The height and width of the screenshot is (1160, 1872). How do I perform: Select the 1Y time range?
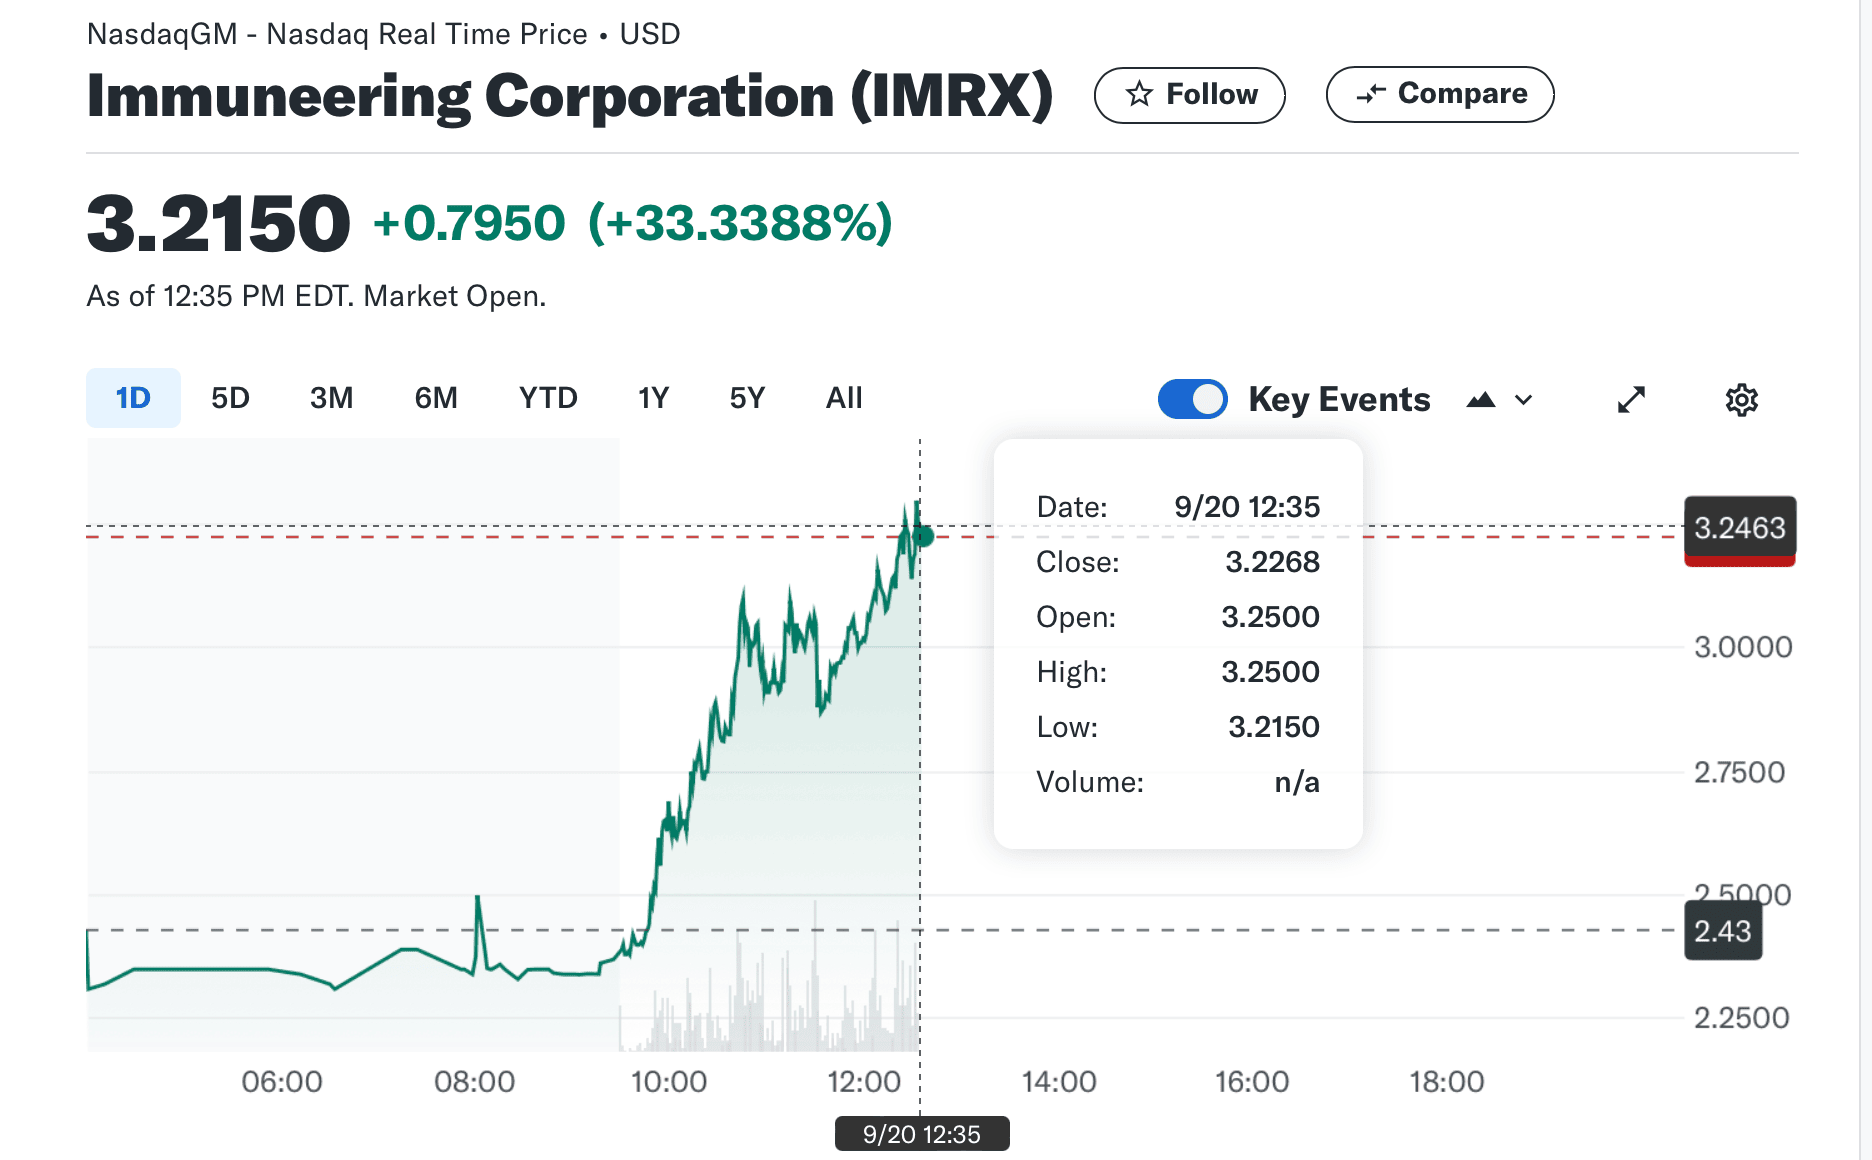click(653, 398)
